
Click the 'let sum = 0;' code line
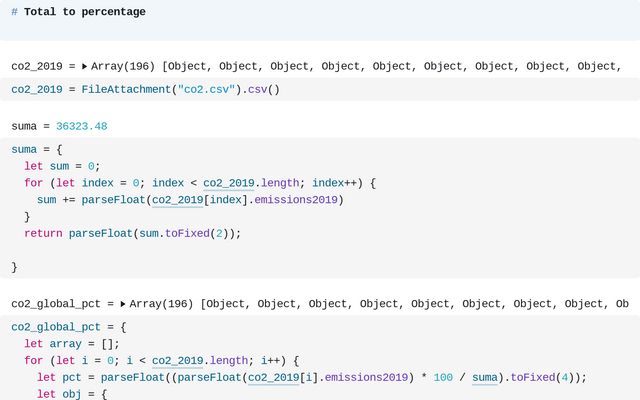coord(62,166)
